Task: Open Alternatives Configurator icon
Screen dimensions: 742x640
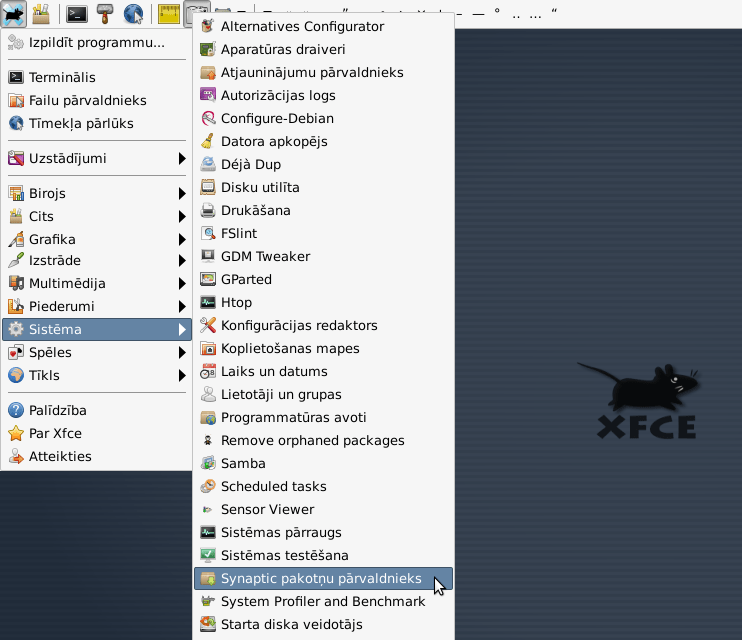Action: point(208,26)
